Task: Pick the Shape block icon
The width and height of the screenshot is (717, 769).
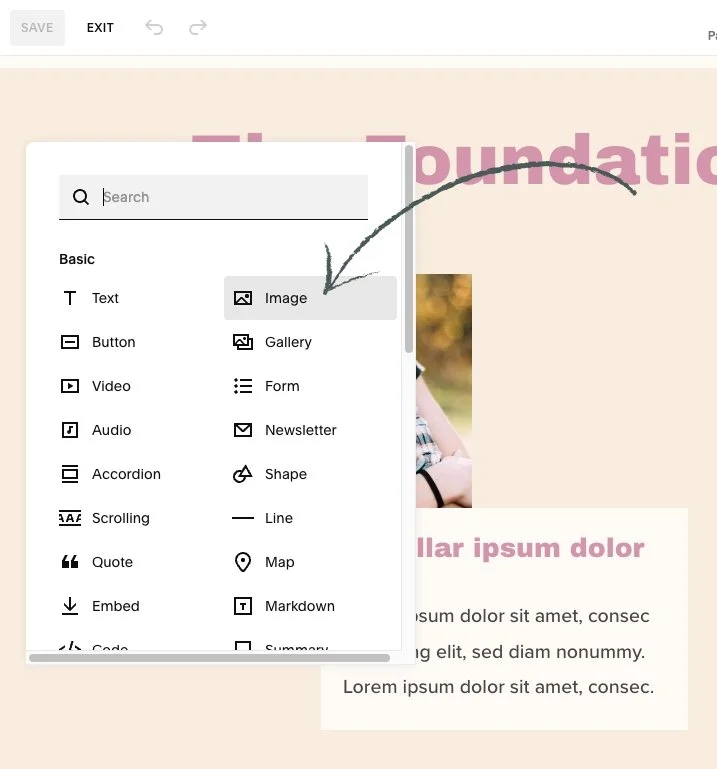Action: click(243, 474)
